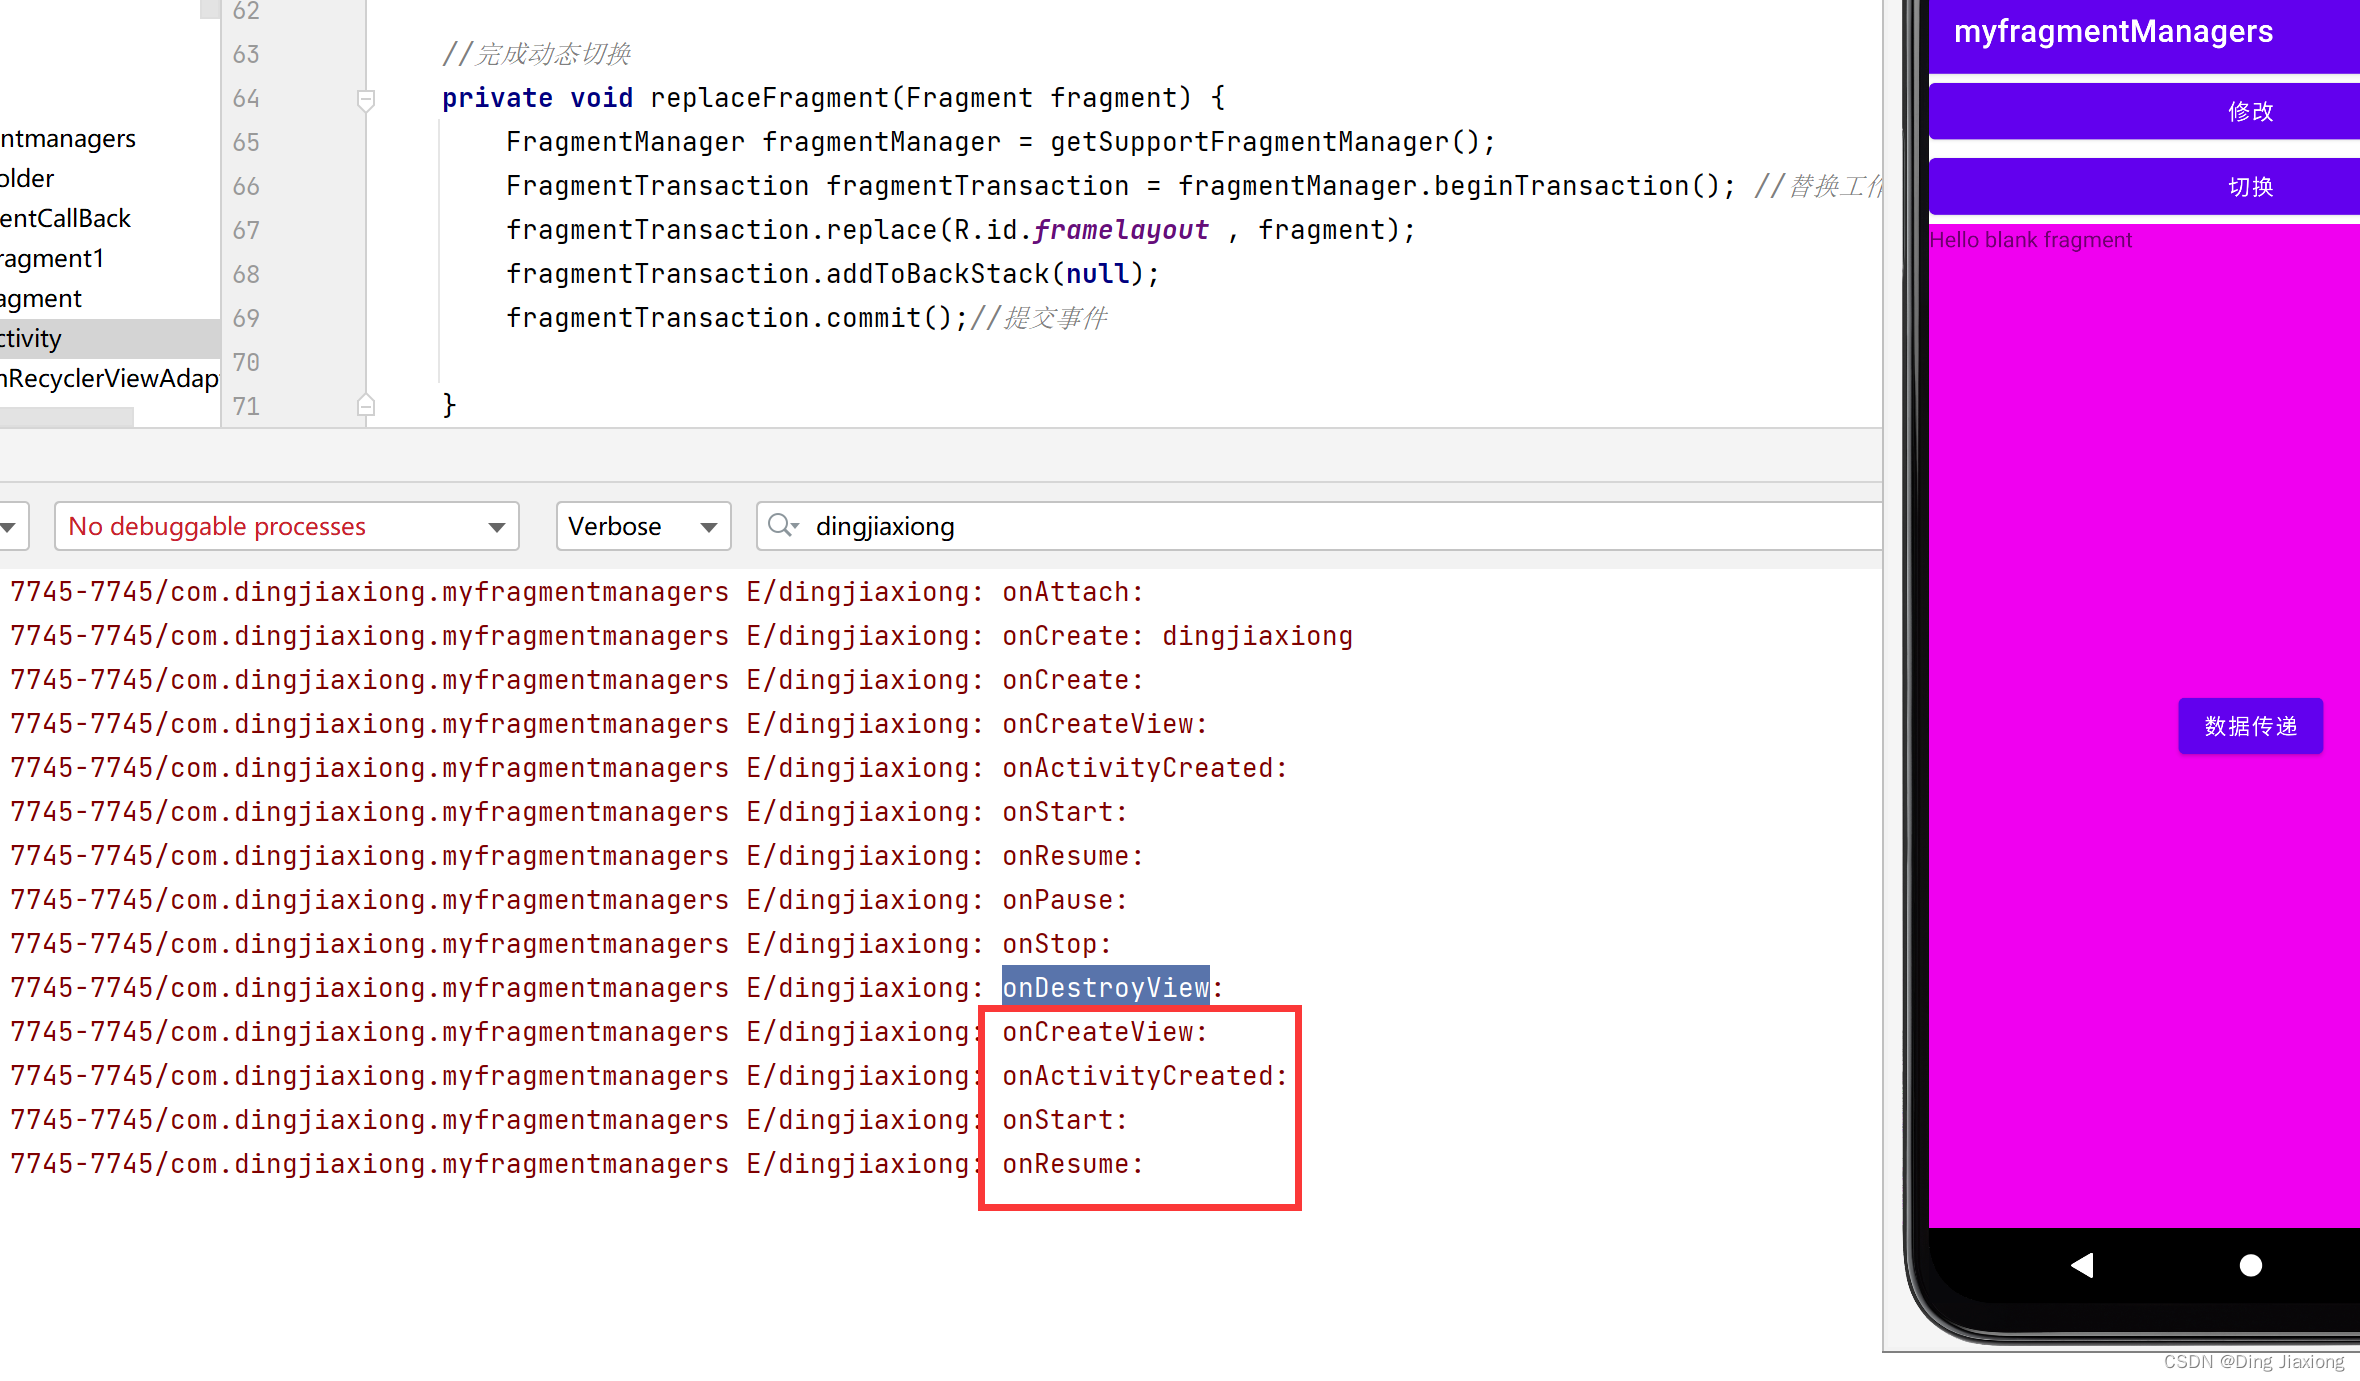Viewport: 2360px width, 1381px height.
Task: Tap the 数据传递 button in emulator
Action: pos(2251,726)
